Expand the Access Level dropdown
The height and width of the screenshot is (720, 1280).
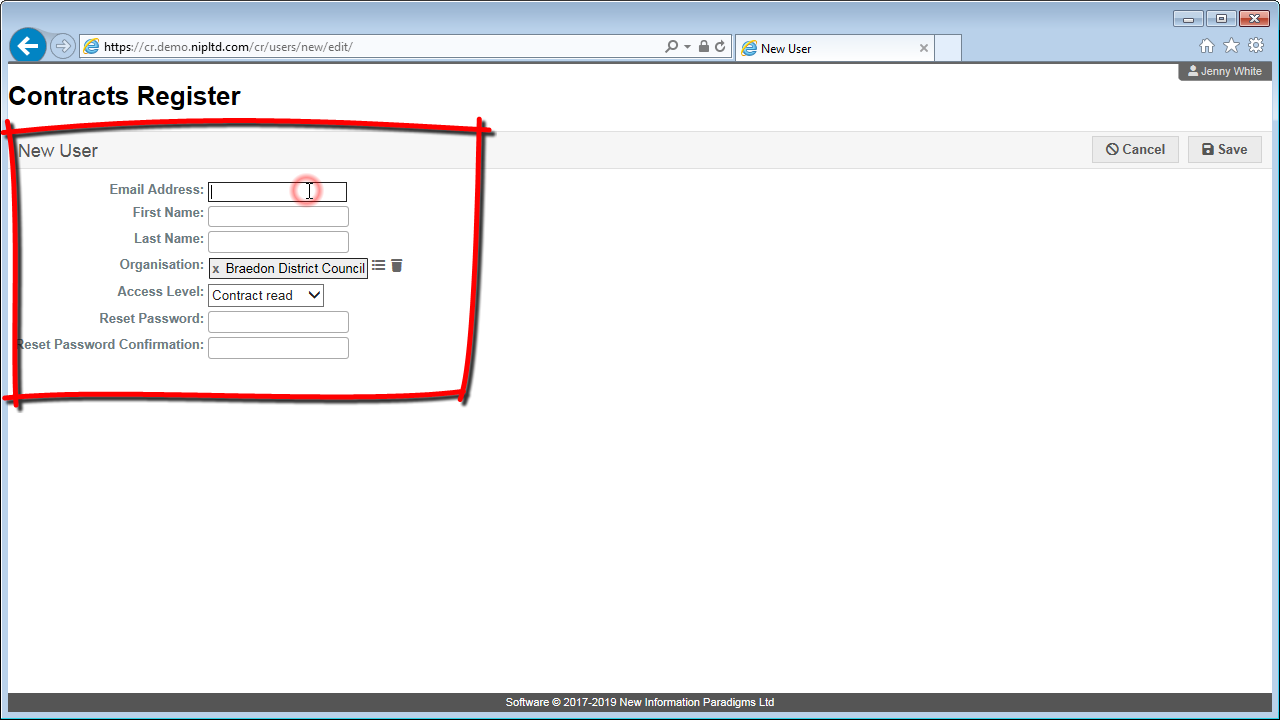click(266, 295)
